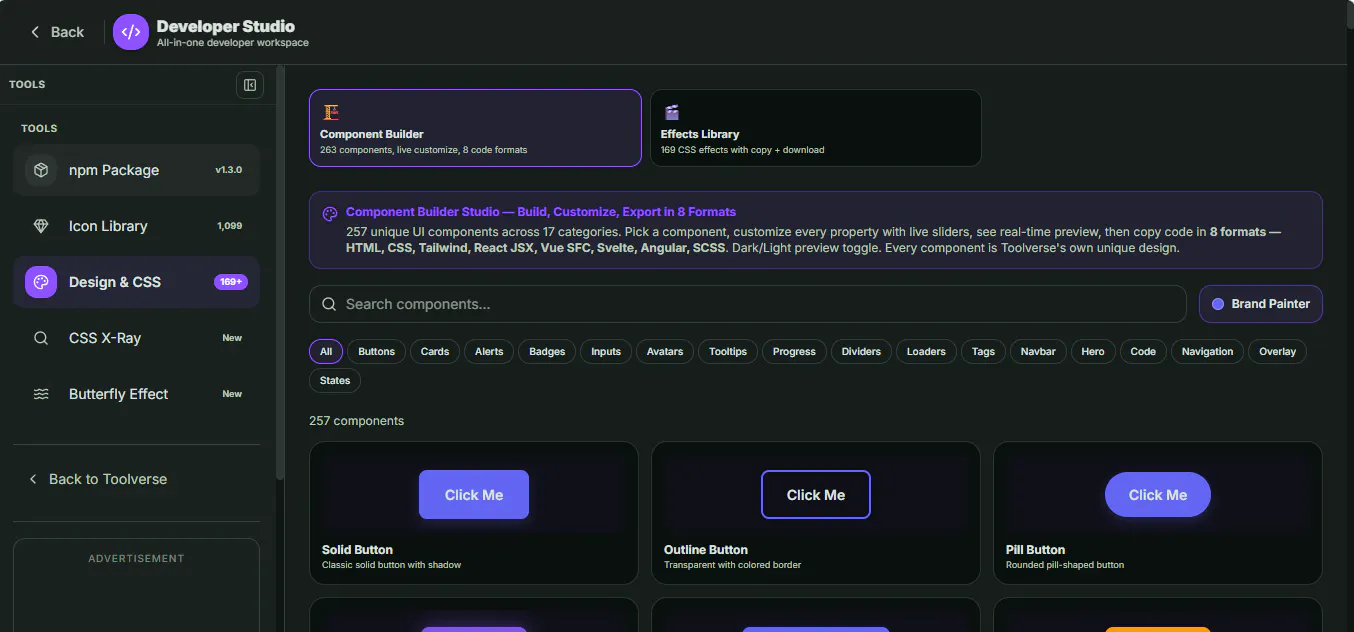
Task: Filter components by Badges
Action: click(547, 352)
